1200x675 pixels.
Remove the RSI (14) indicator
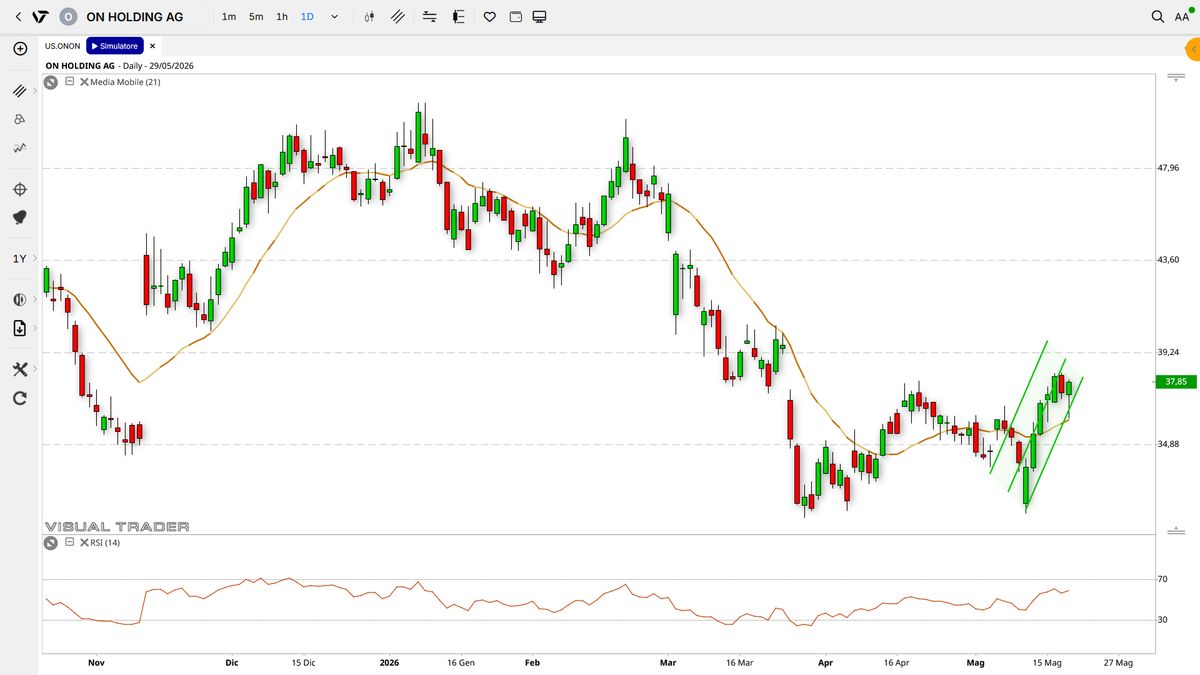point(84,542)
